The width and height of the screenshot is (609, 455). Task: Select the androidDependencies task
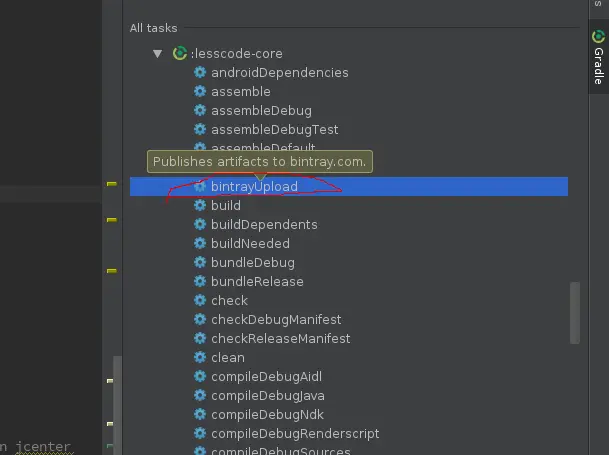coord(280,73)
